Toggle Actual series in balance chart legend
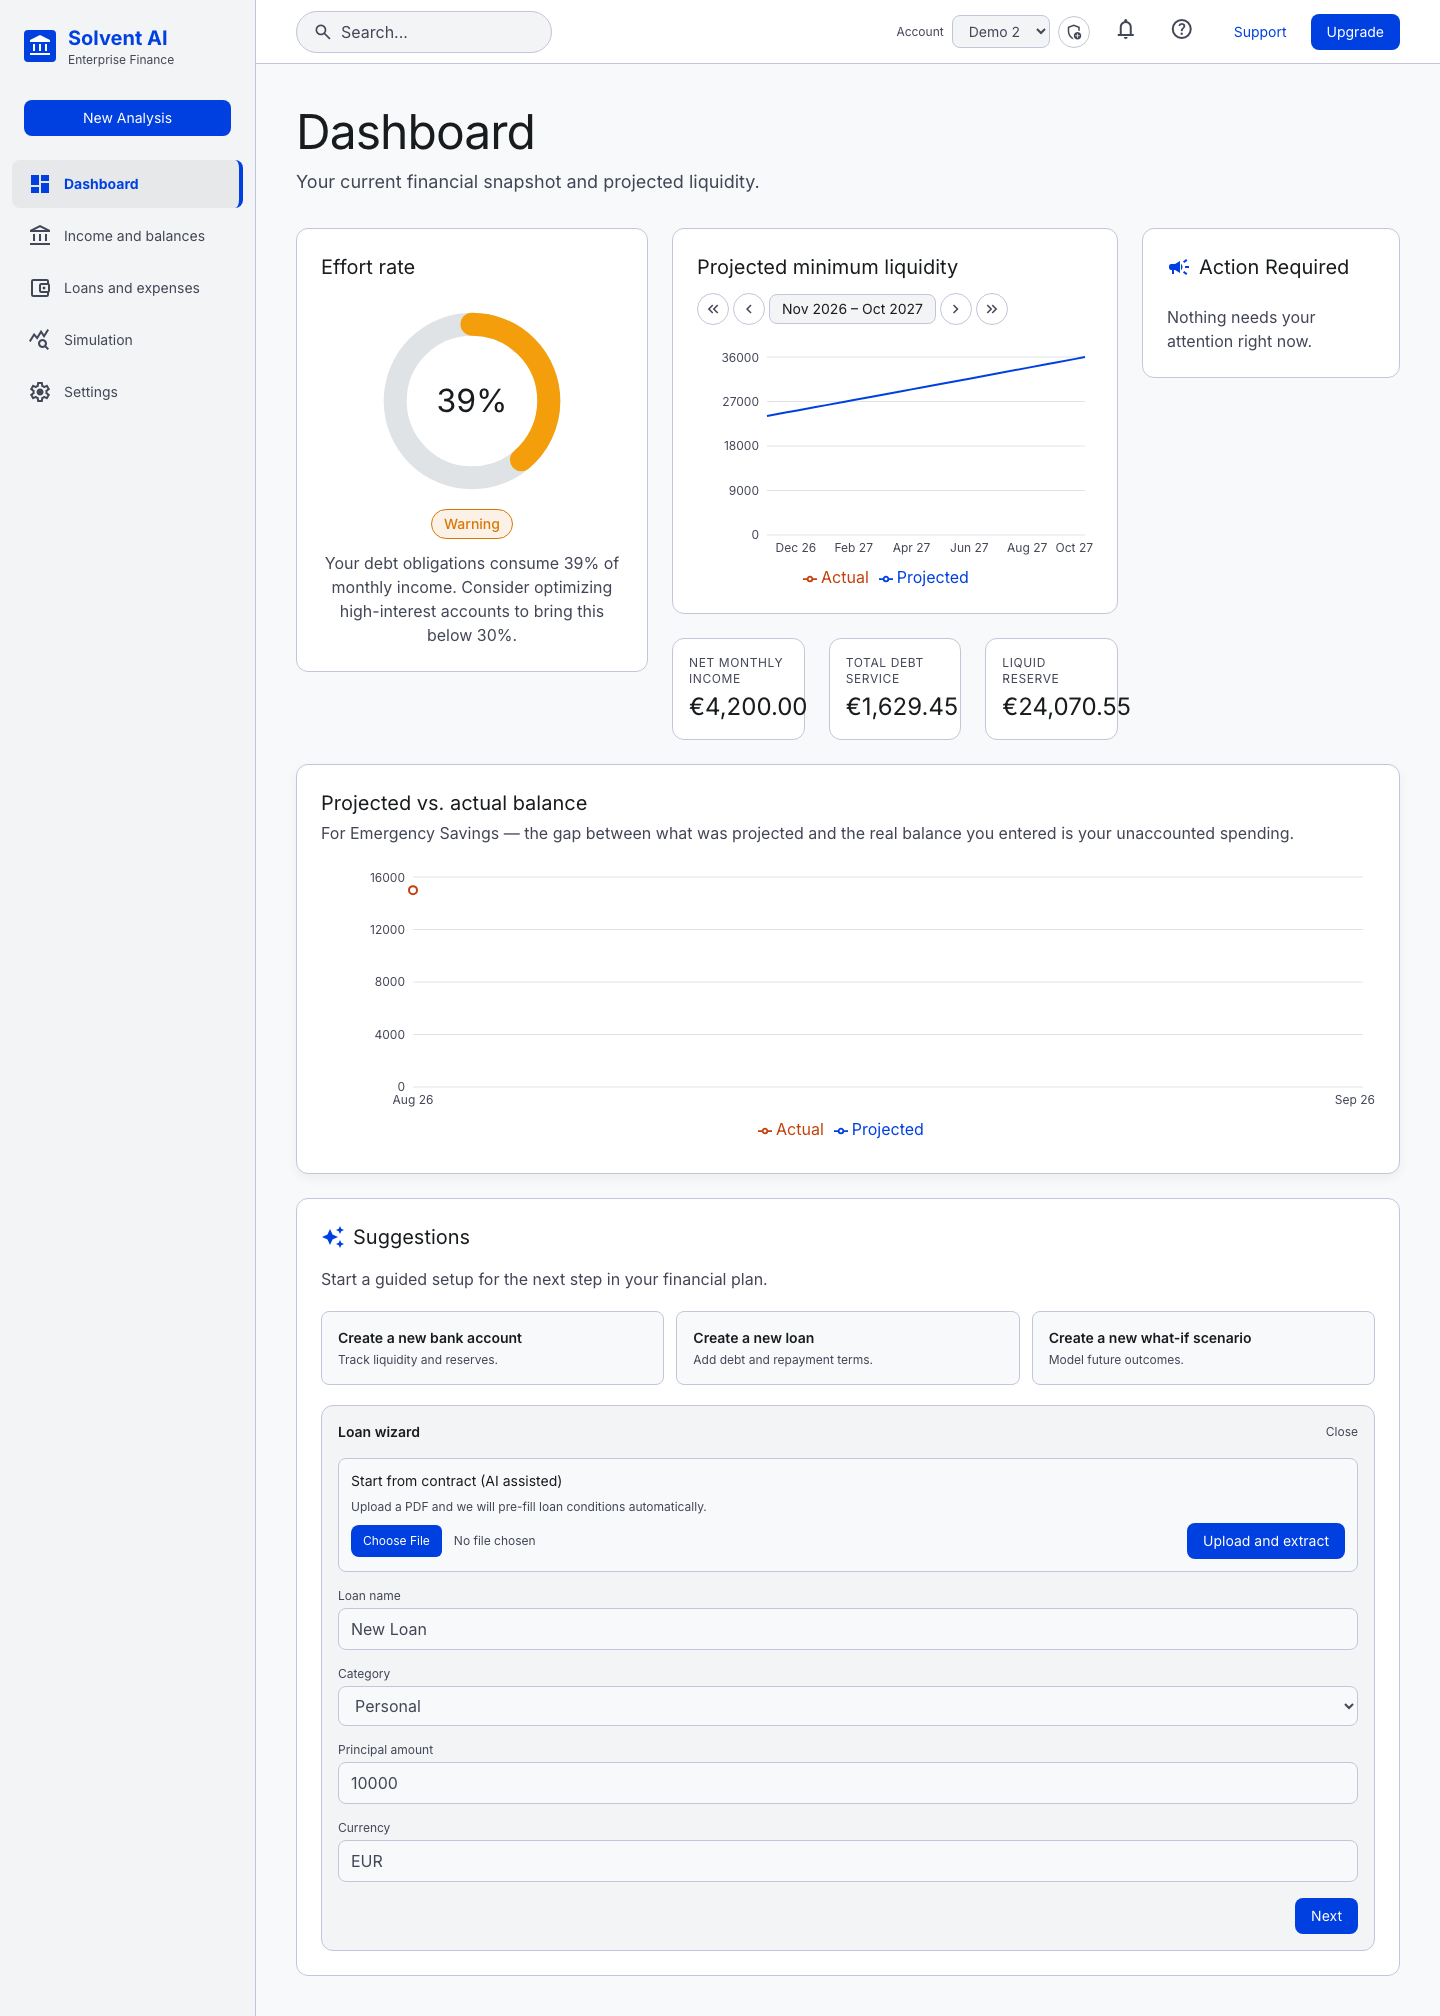The image size is (1440, 2016). click(x=791, y=1130)
